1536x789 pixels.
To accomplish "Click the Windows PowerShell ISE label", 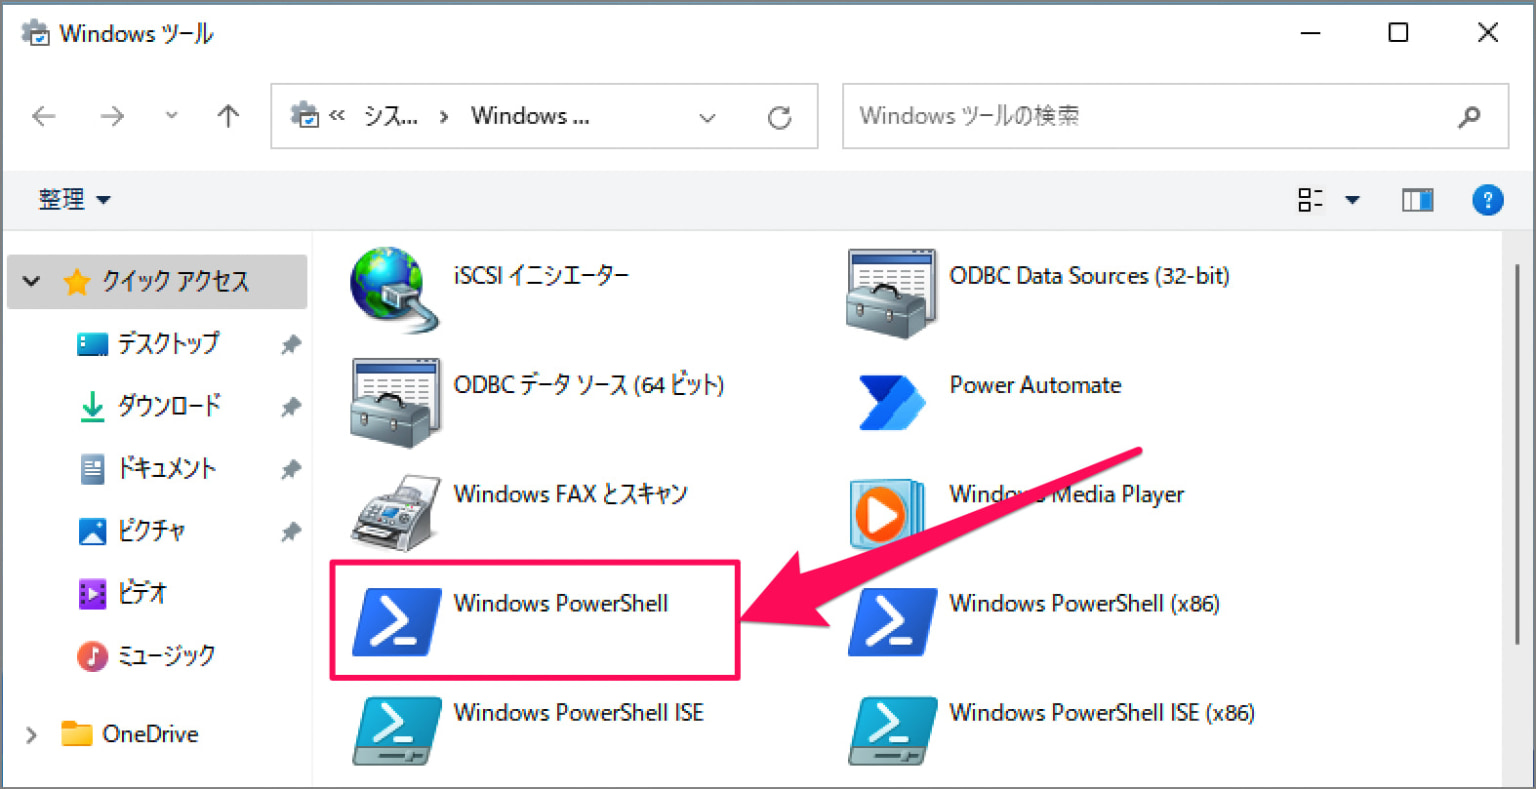I will point(579,713).
